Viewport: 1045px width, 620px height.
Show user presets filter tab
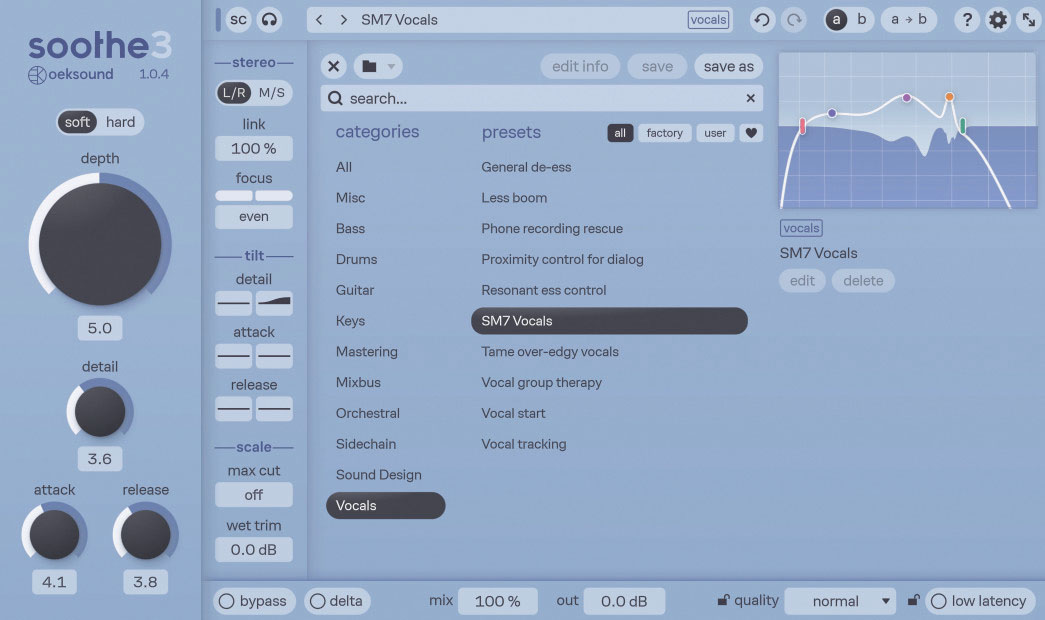tap(715, 133)
